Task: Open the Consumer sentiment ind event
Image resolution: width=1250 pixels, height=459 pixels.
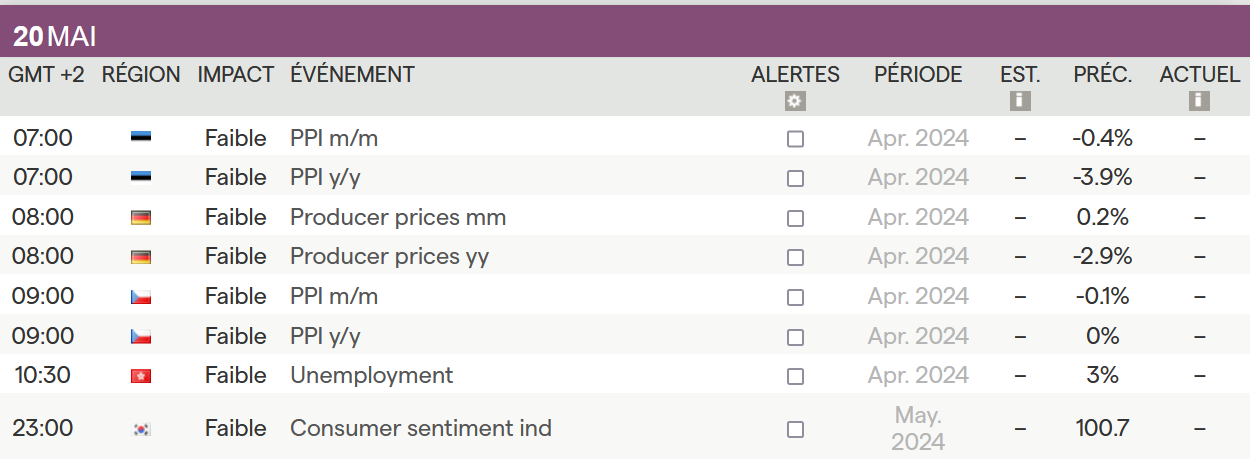Action: pos(420,428)
